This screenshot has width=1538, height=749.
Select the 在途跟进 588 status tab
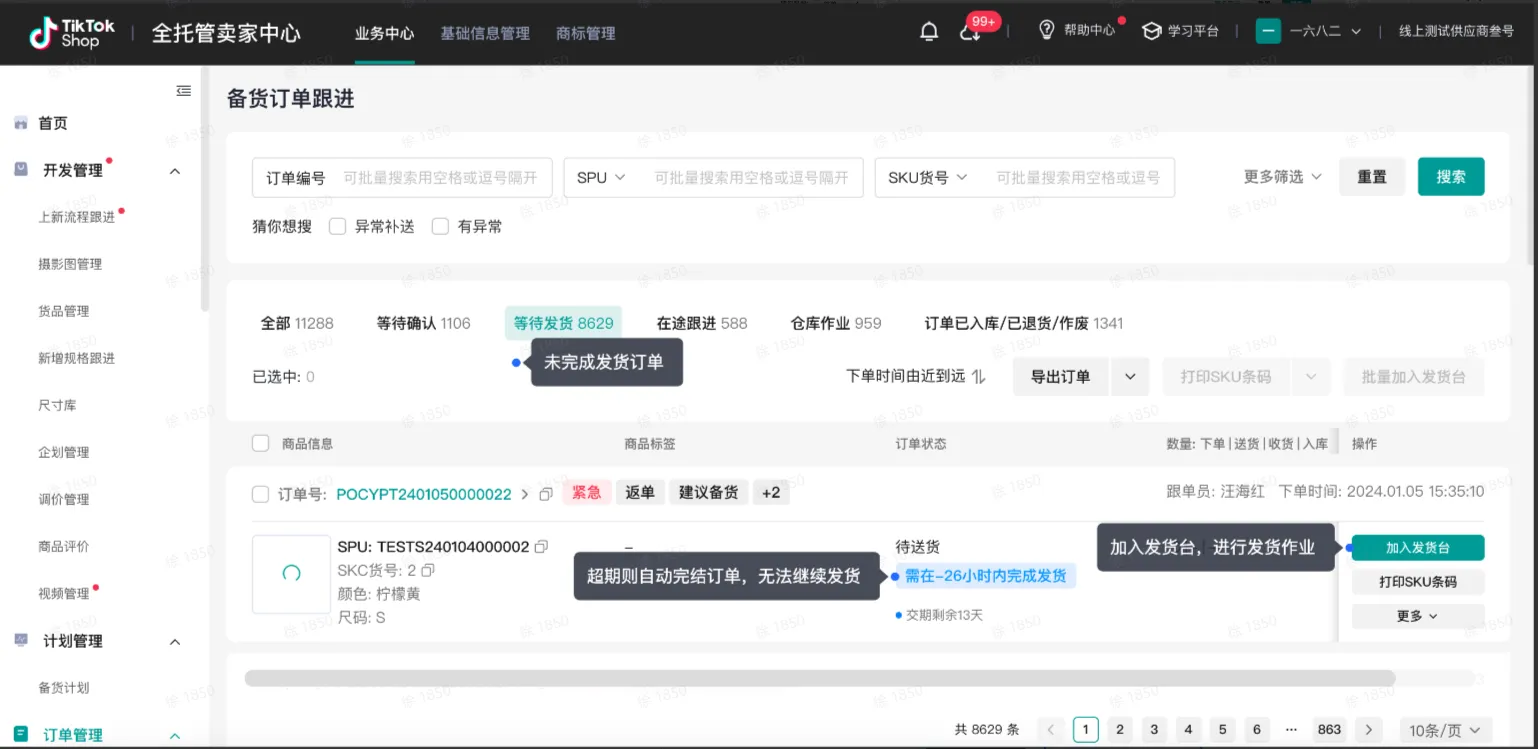[x=702, y=323]
